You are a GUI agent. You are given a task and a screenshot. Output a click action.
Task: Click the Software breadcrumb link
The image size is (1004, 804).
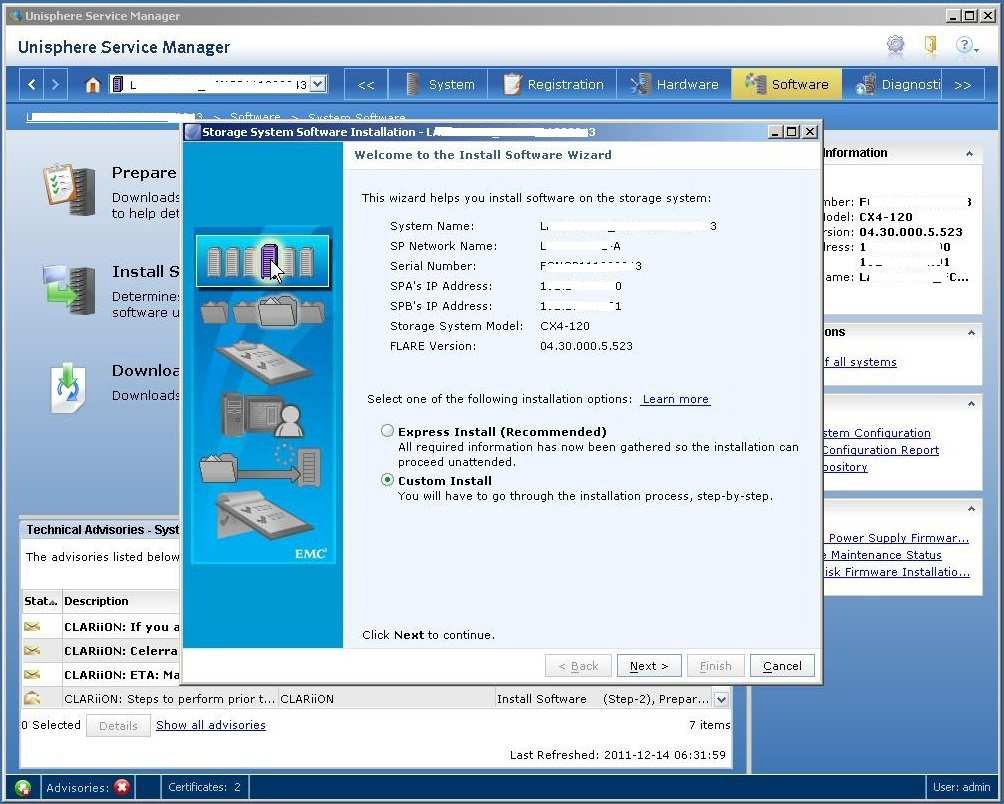[x=255, y=117]
